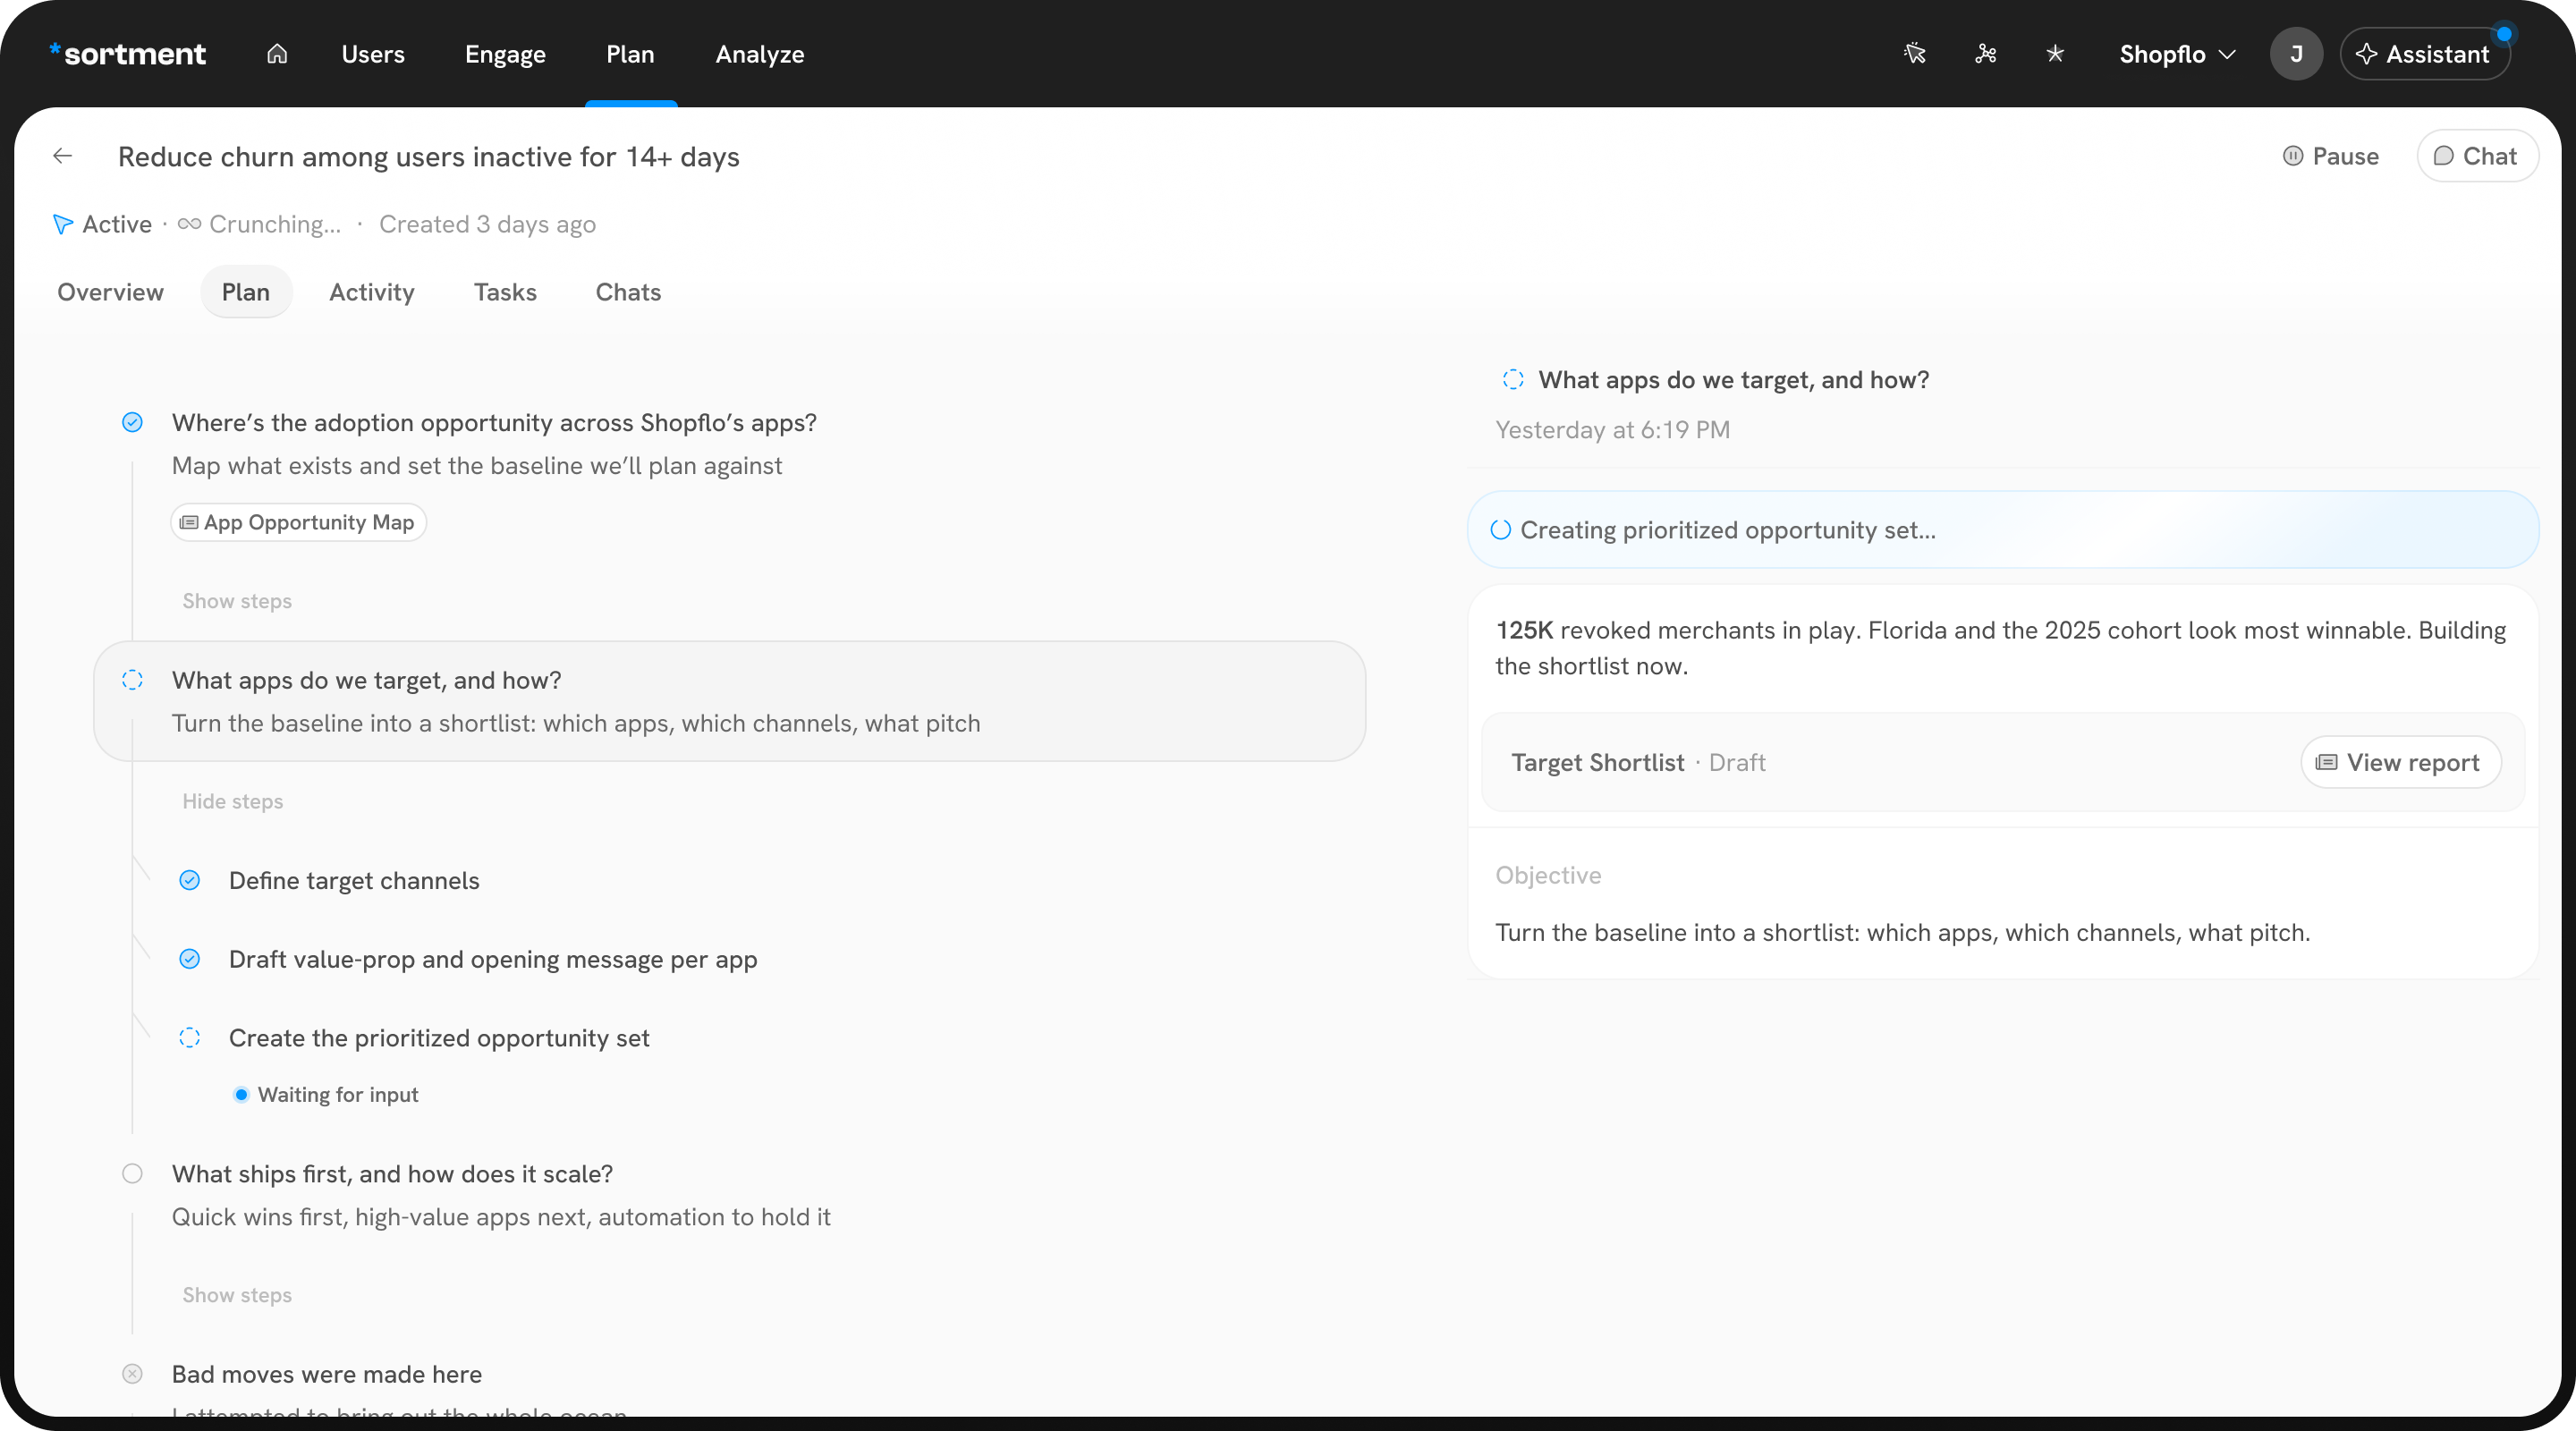Open the Chat button

click(x=2476, y=156)
